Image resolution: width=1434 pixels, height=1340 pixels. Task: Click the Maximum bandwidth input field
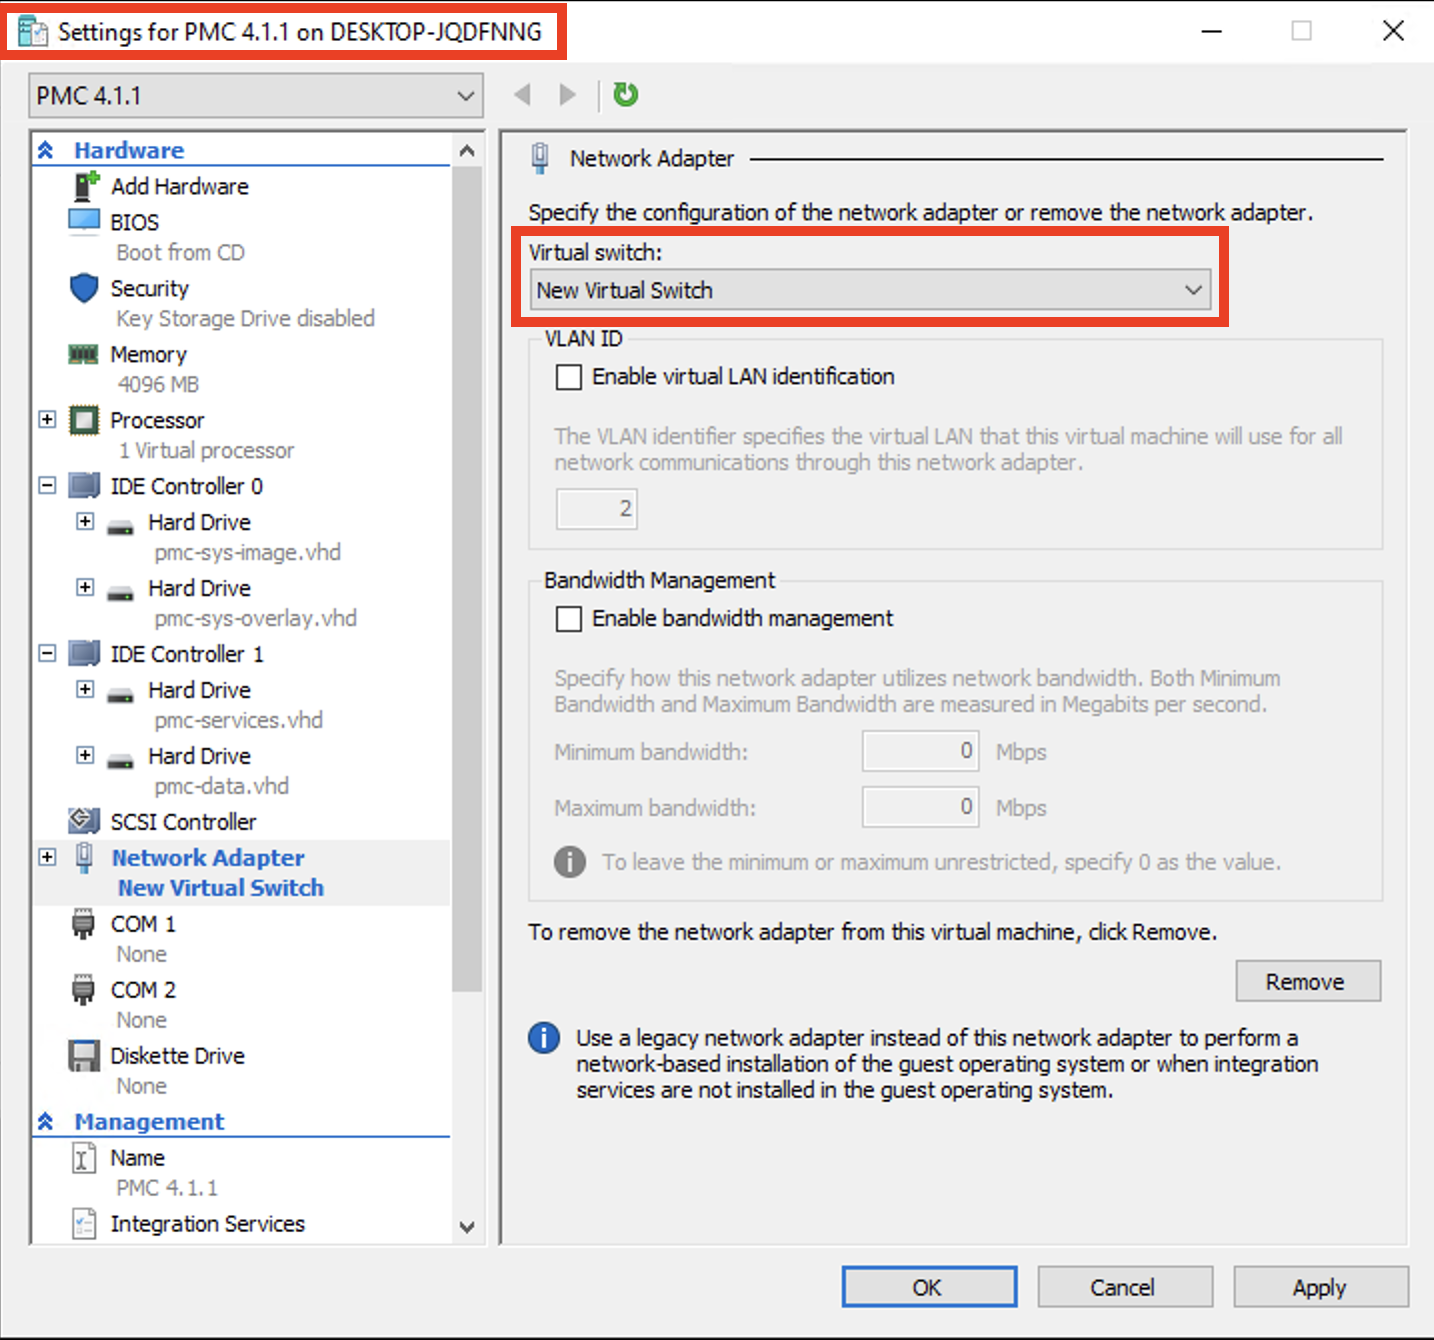pyautogui.click(x=920, y=807)
